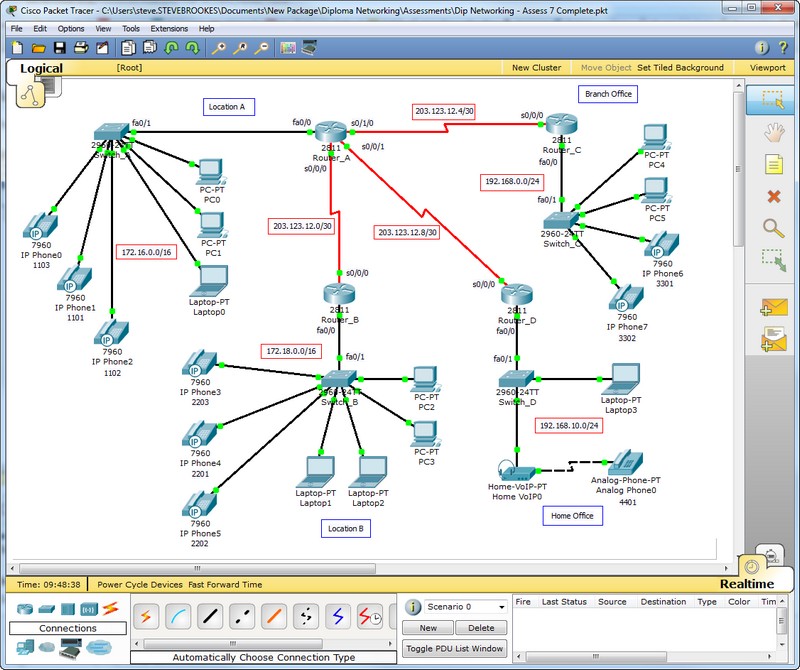The width and height of the screenshot is (800, 670).
Task: Select the WAN Emulation cloud category icon
Action: [x=46, y=648]
